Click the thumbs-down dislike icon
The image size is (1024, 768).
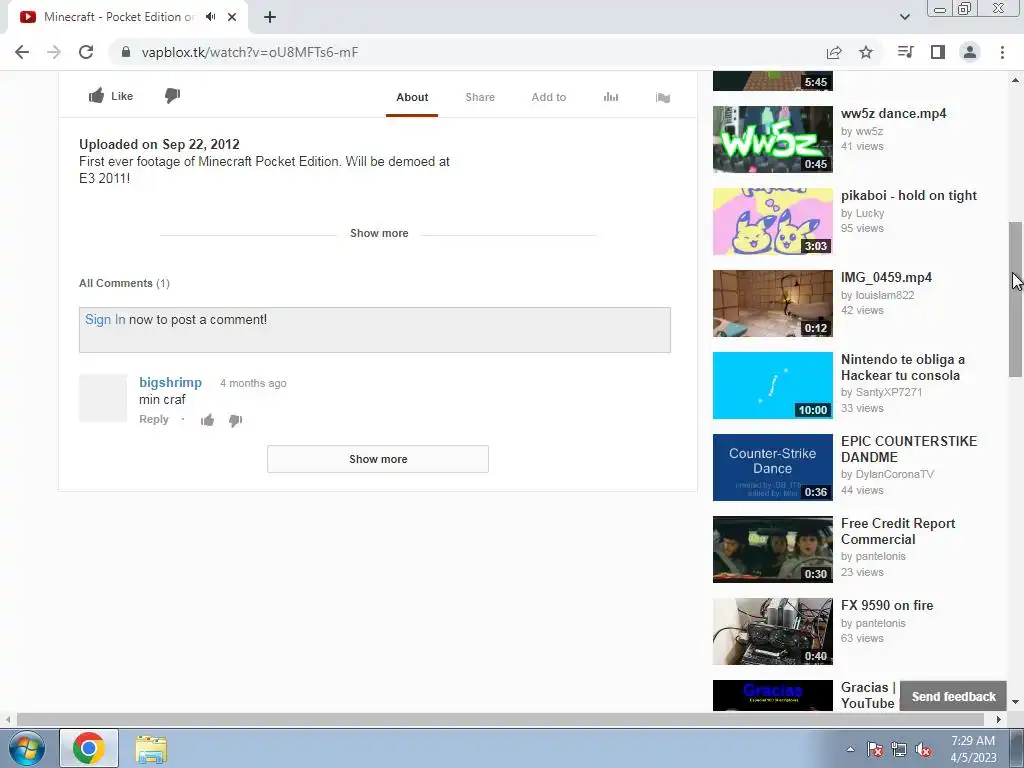pos(172,96)
